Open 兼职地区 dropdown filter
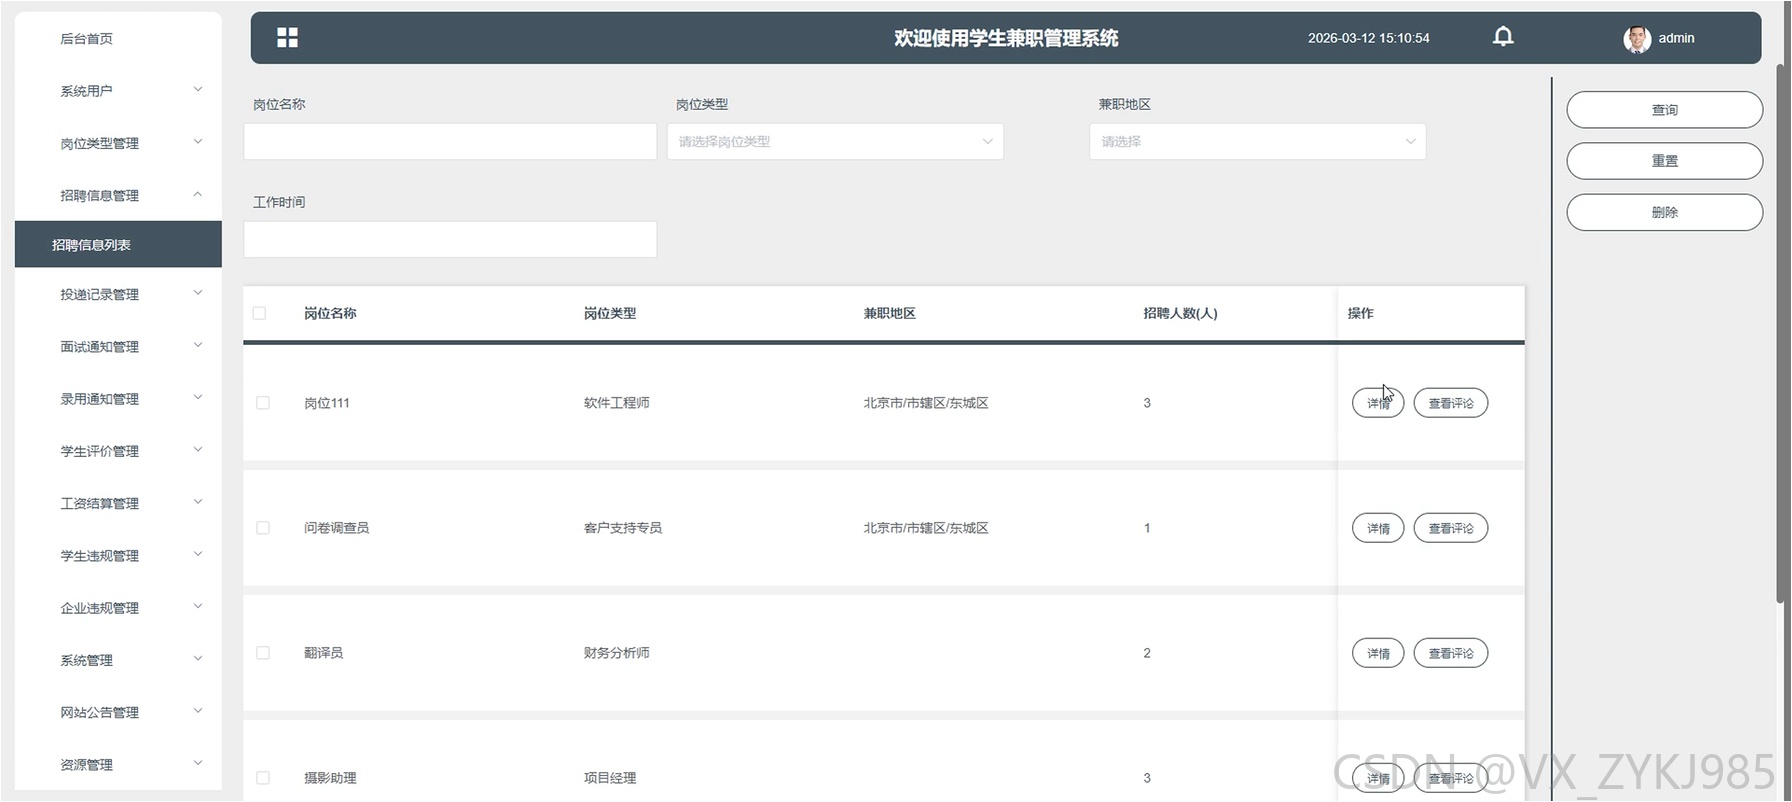Image resolution: width=1792 pixels, height=802 pixels. [1257, 141]
